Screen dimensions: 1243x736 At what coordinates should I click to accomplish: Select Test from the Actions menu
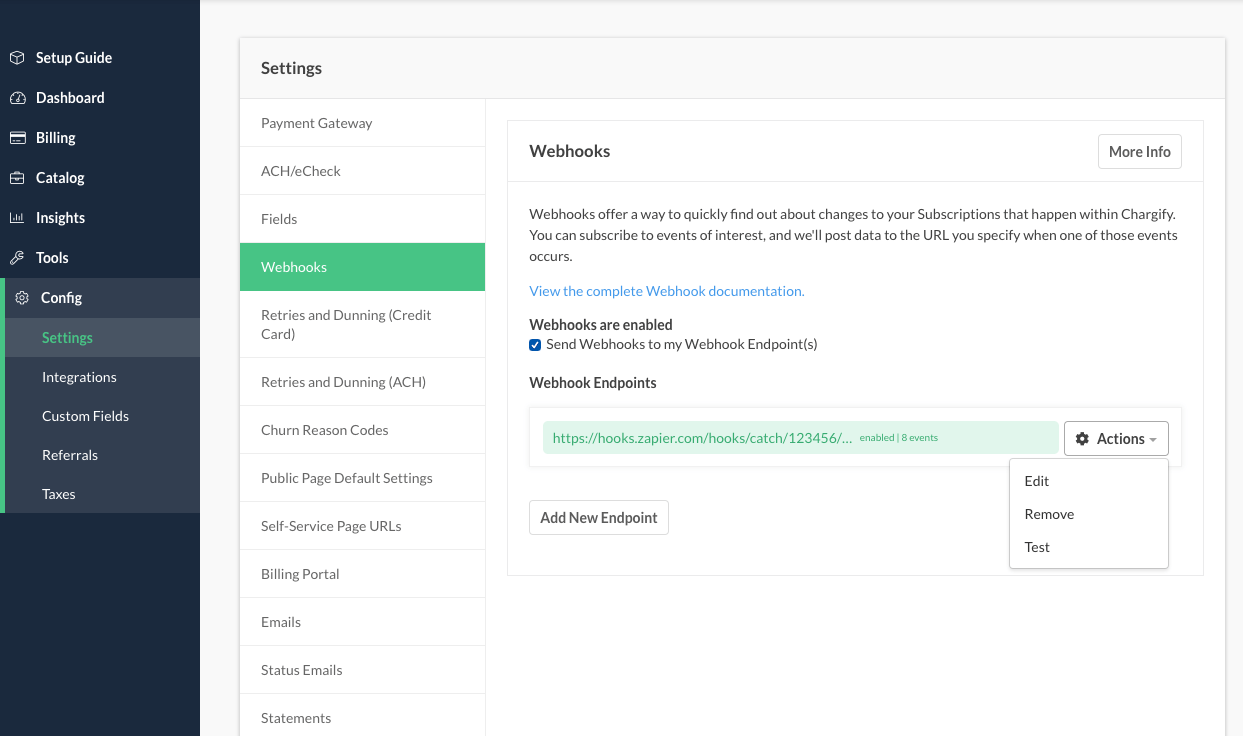click(1037, 547)
